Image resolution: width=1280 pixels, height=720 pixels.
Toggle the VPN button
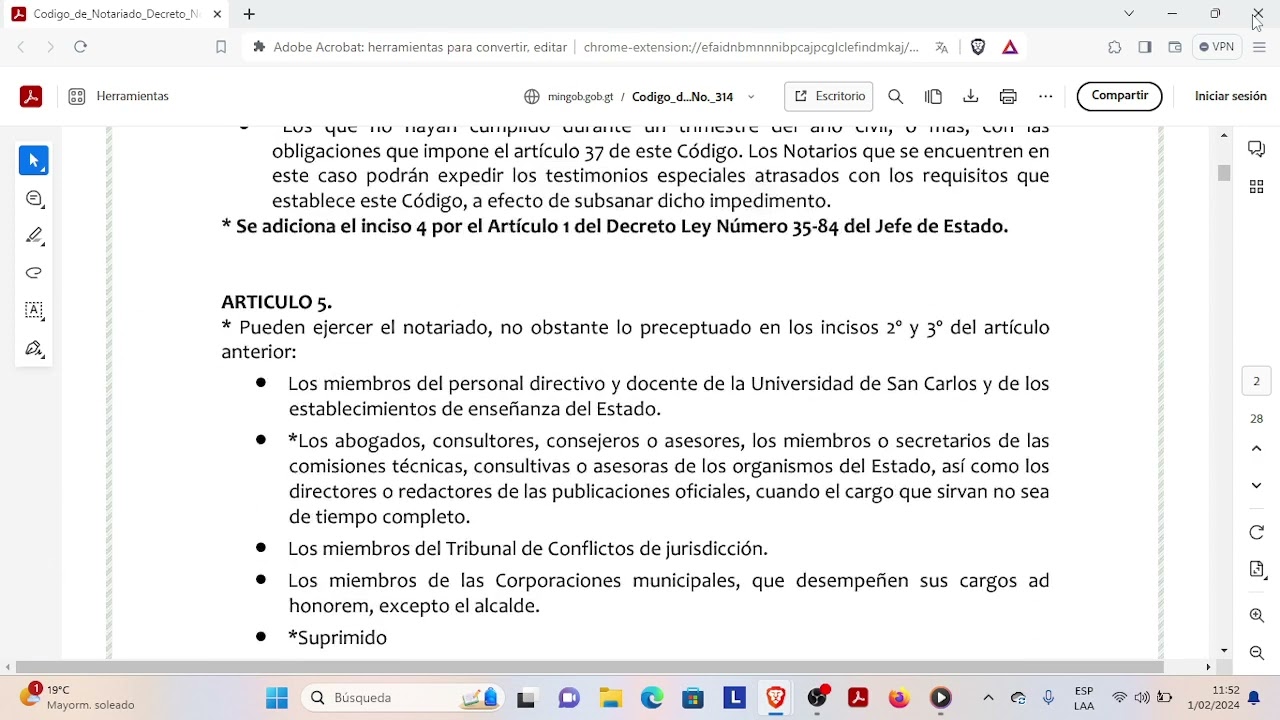click(1217, 47)
